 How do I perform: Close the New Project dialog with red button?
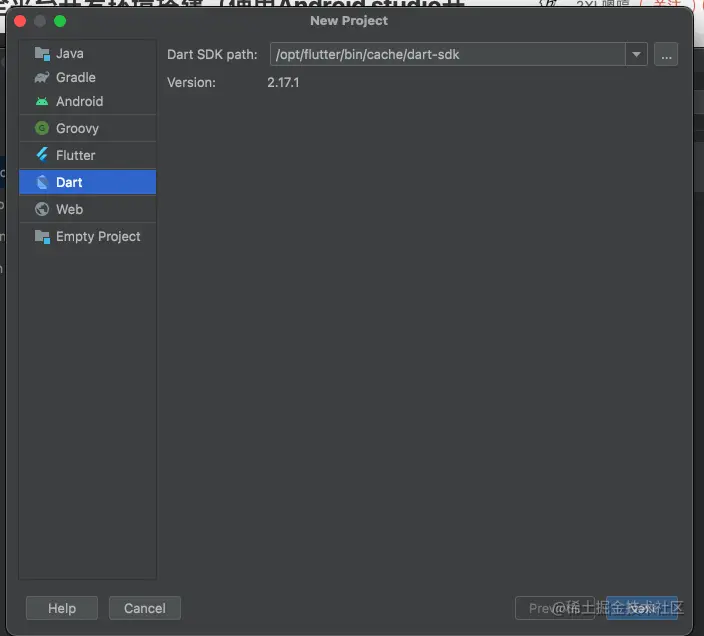point(20,21)
